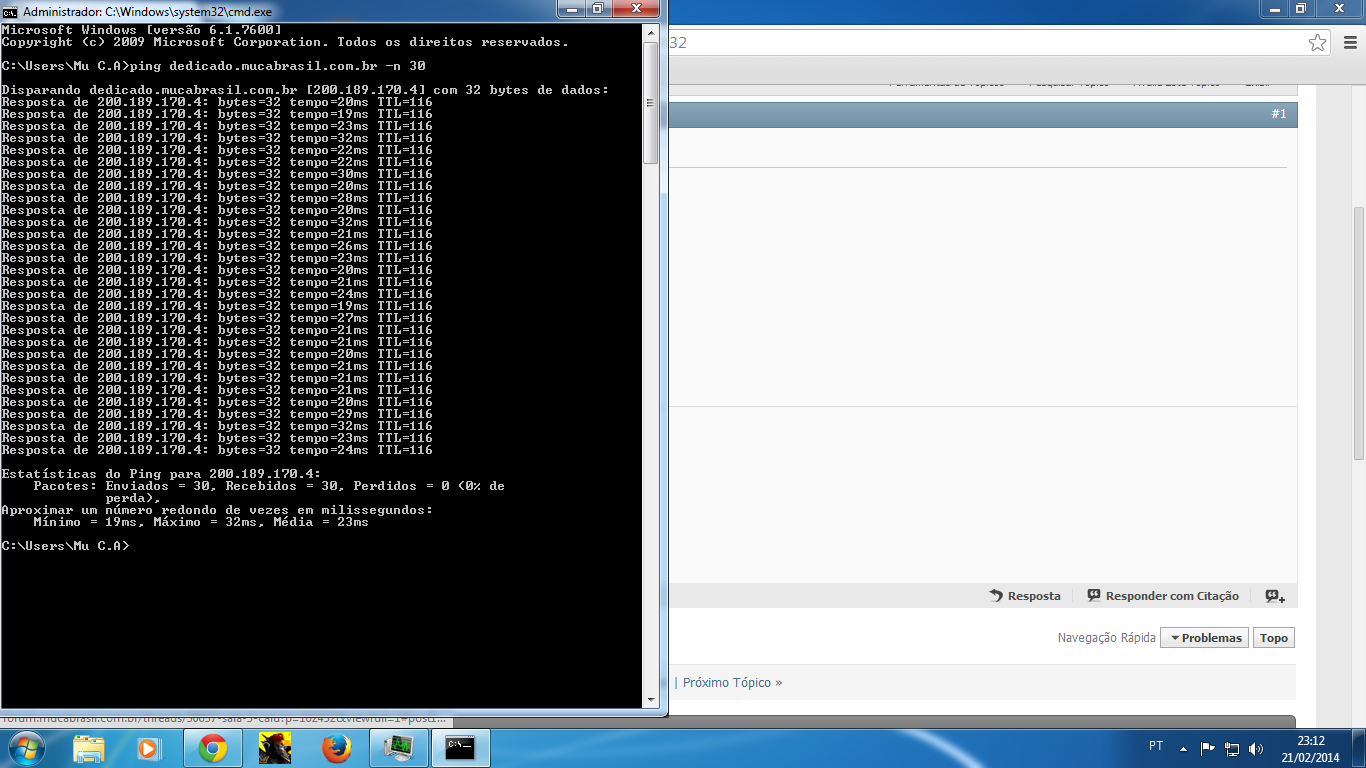Launch Windows Media Player from taskbar

click(x=148, y=747)
